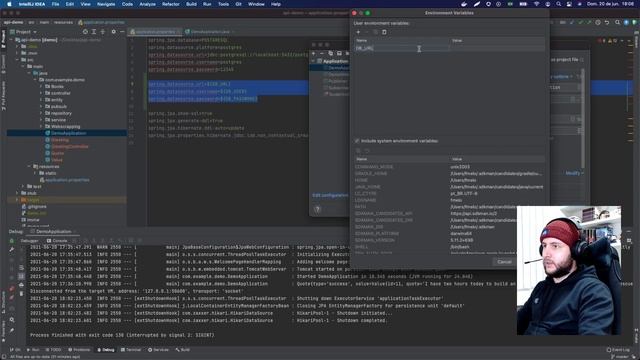Open the Debugger tab in Debug panel

29,240
